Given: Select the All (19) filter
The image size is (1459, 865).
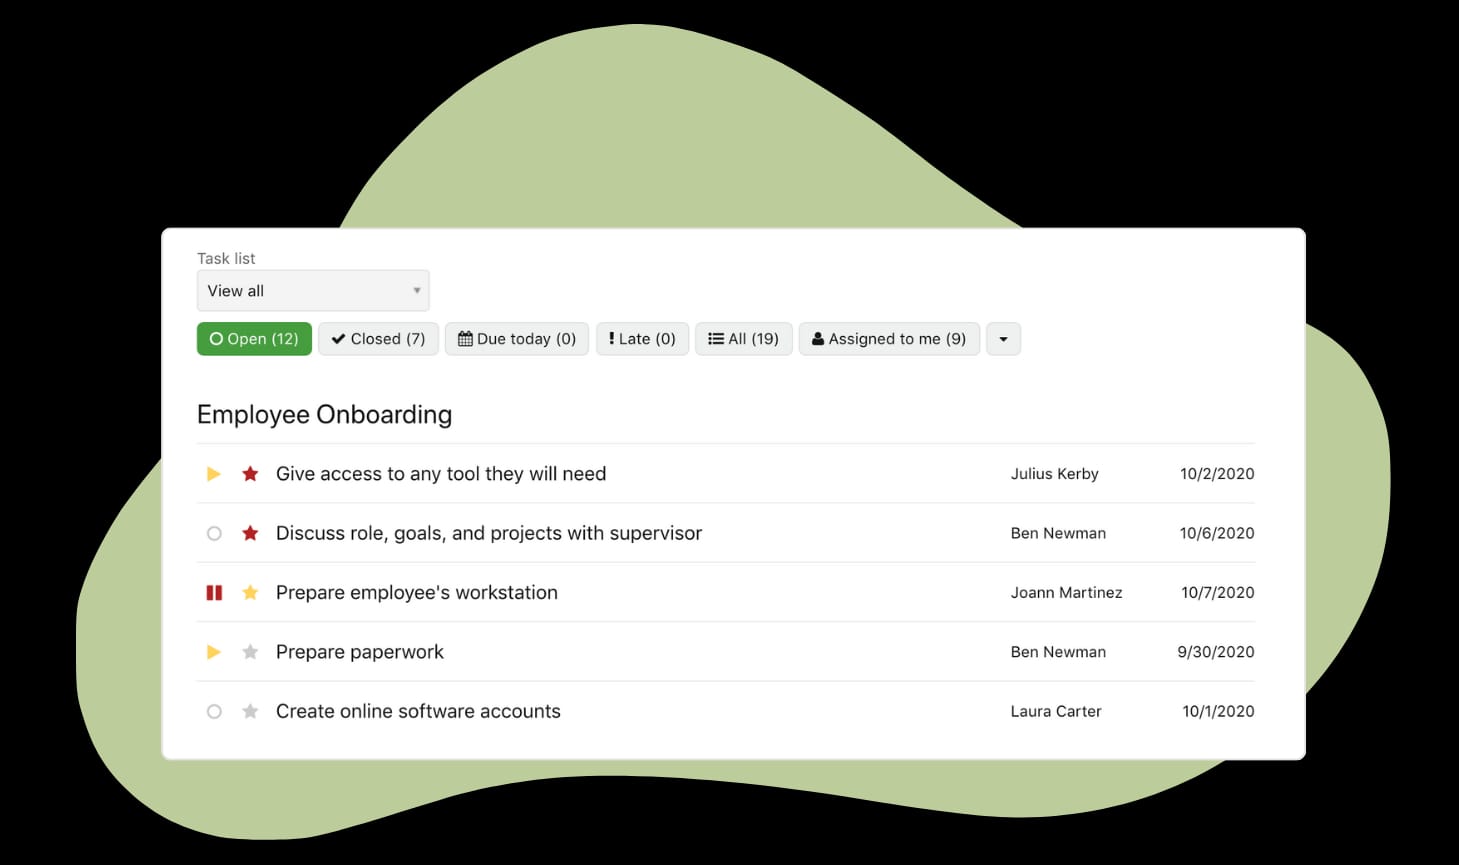Looking at the screenshot, I should pos(743,338).
